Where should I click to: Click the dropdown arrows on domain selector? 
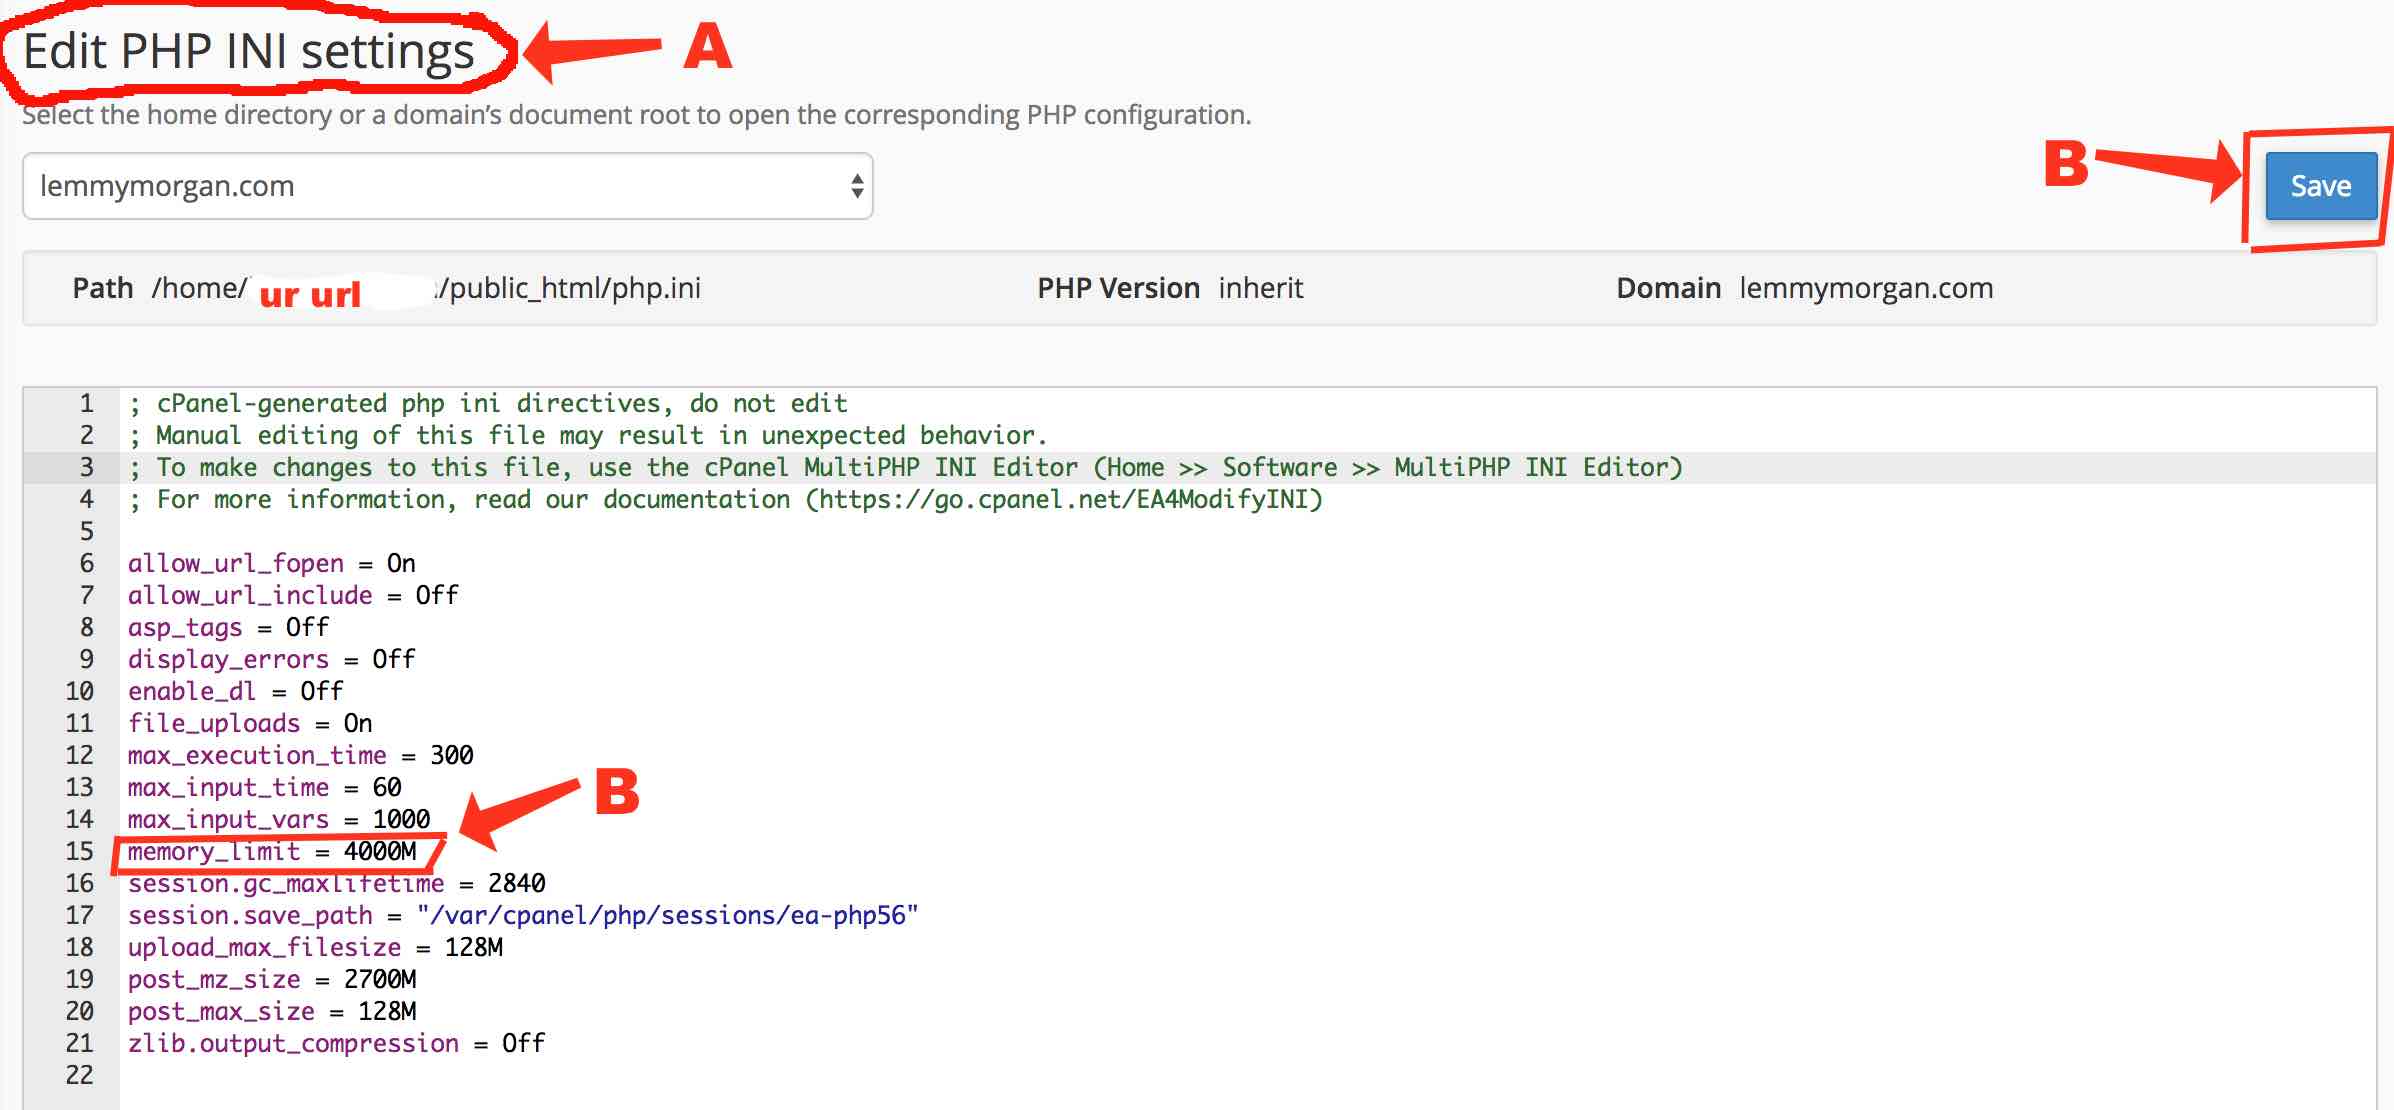(856, 186)
